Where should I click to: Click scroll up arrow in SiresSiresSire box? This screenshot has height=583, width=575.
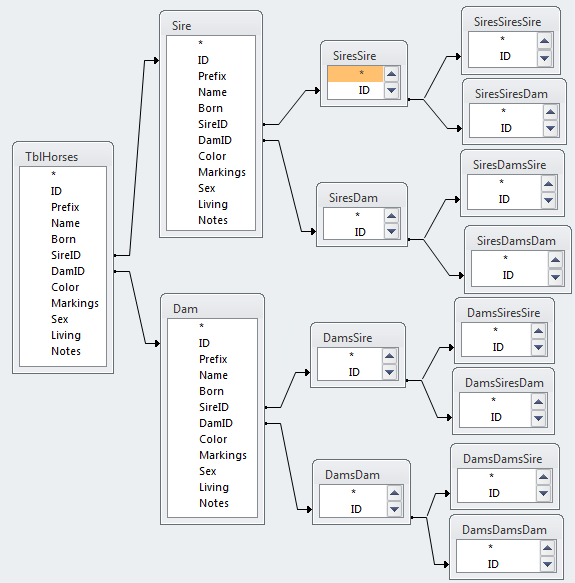click(545, 41)
